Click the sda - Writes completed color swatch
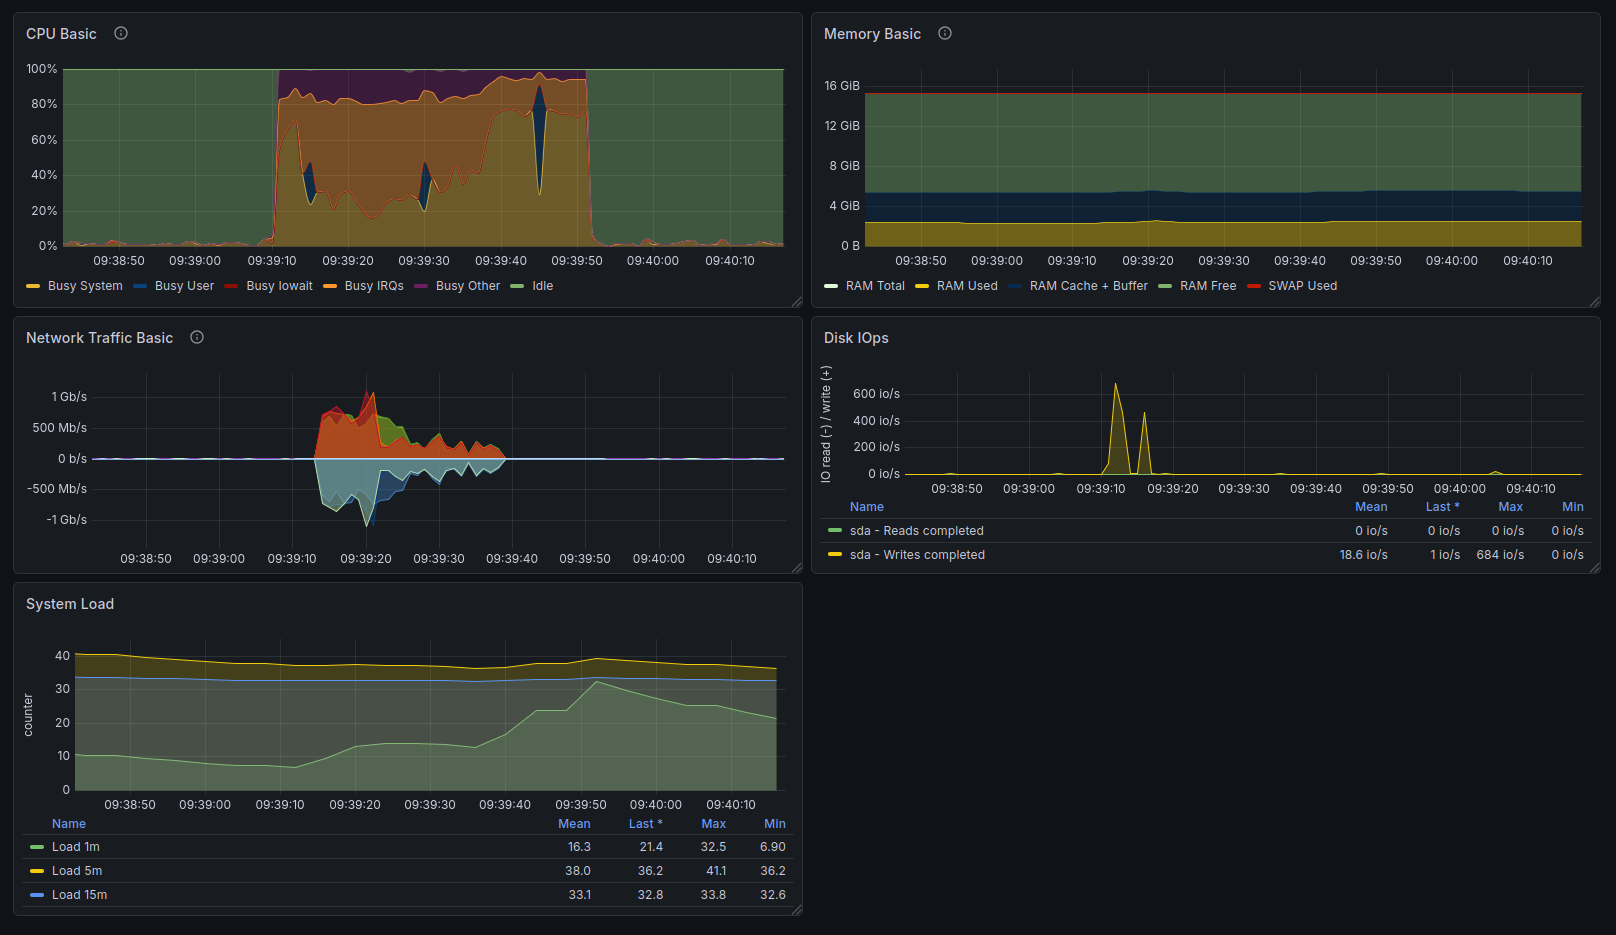 835,555
